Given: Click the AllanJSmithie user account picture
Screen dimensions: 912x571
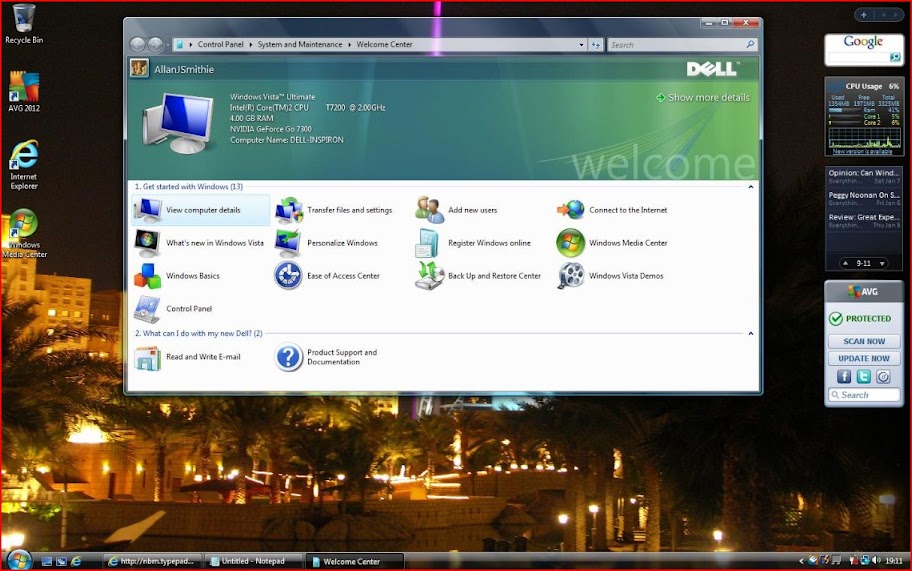Looking at the screenshot, I should click(139, 68).
